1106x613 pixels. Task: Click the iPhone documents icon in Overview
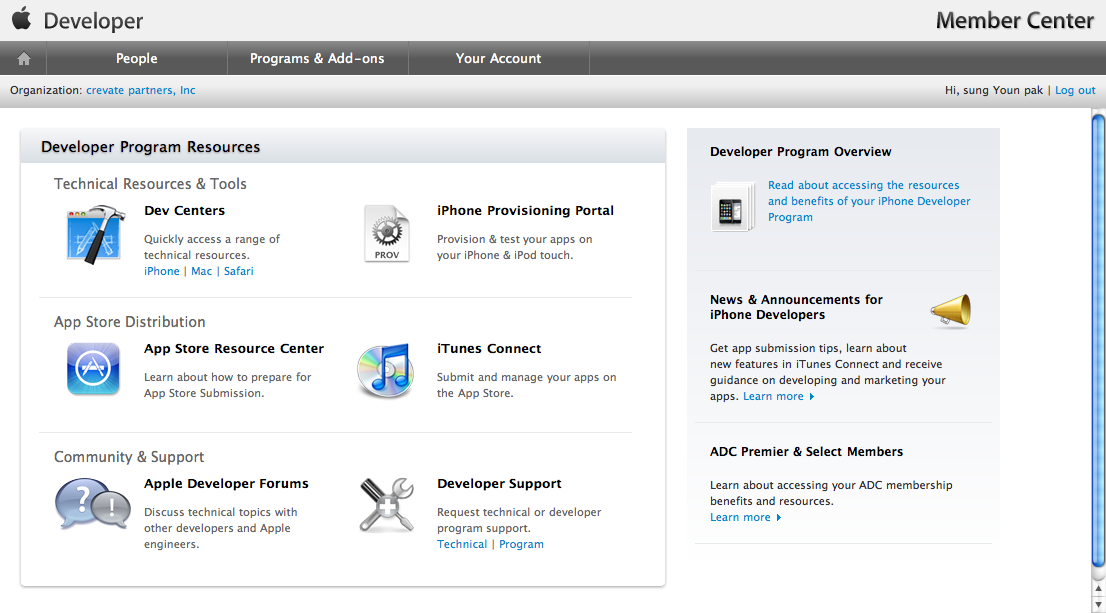click(731, 207)
